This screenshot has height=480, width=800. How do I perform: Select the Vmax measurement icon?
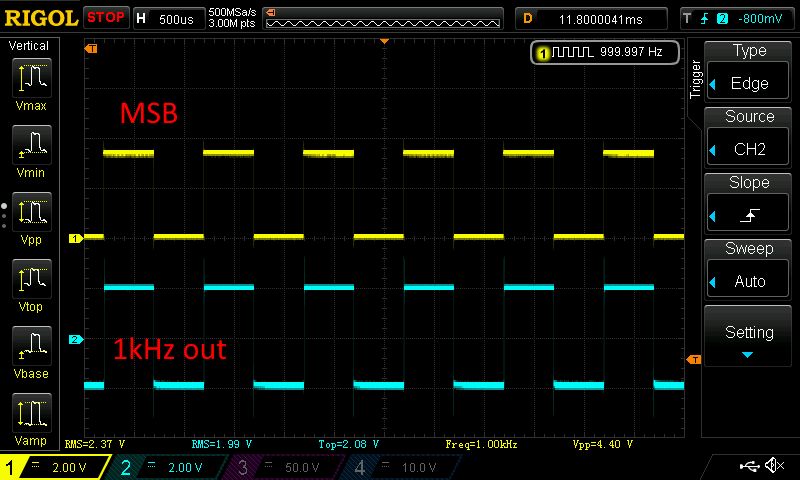pos(32,78)
